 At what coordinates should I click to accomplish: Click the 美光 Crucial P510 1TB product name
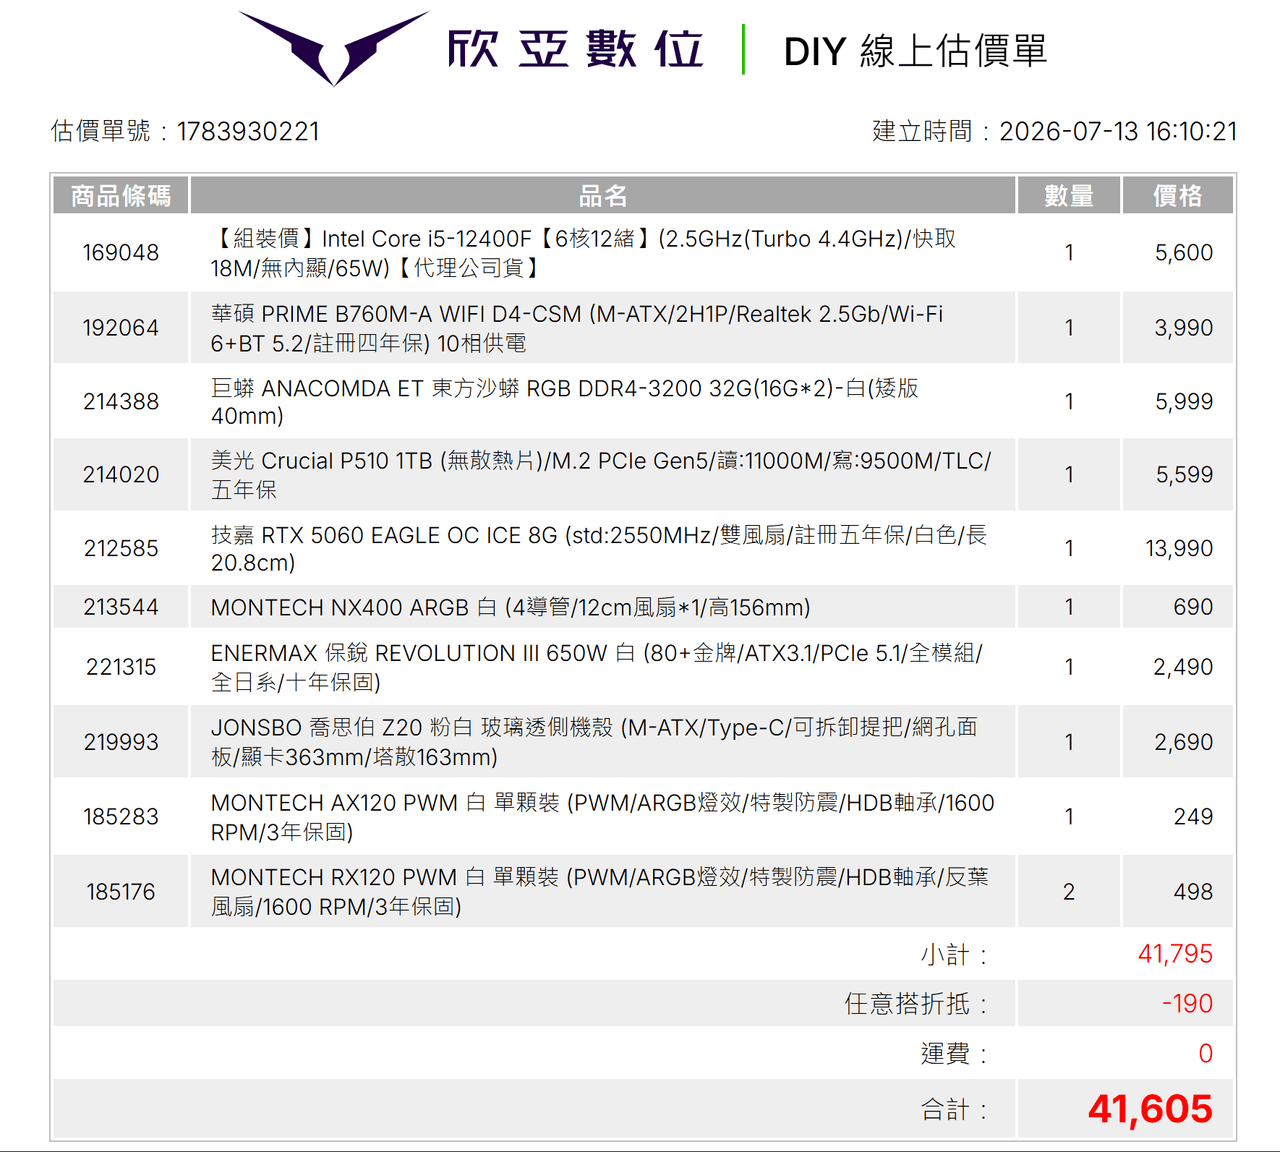click(601, 475)
